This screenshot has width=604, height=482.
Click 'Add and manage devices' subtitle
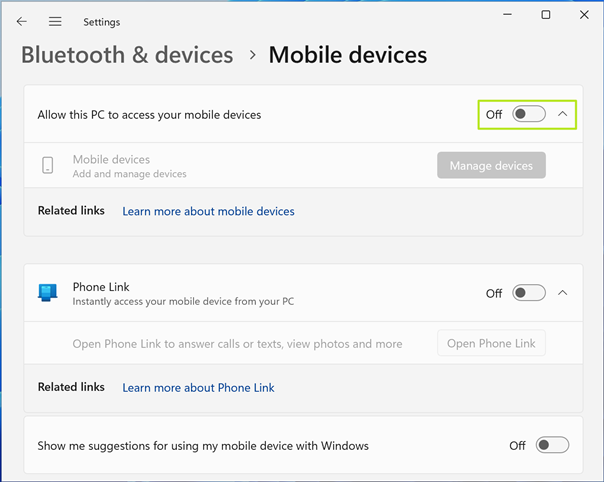pos(129,174)
